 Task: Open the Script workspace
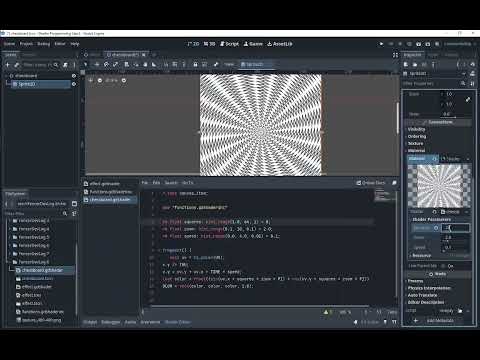229,44
